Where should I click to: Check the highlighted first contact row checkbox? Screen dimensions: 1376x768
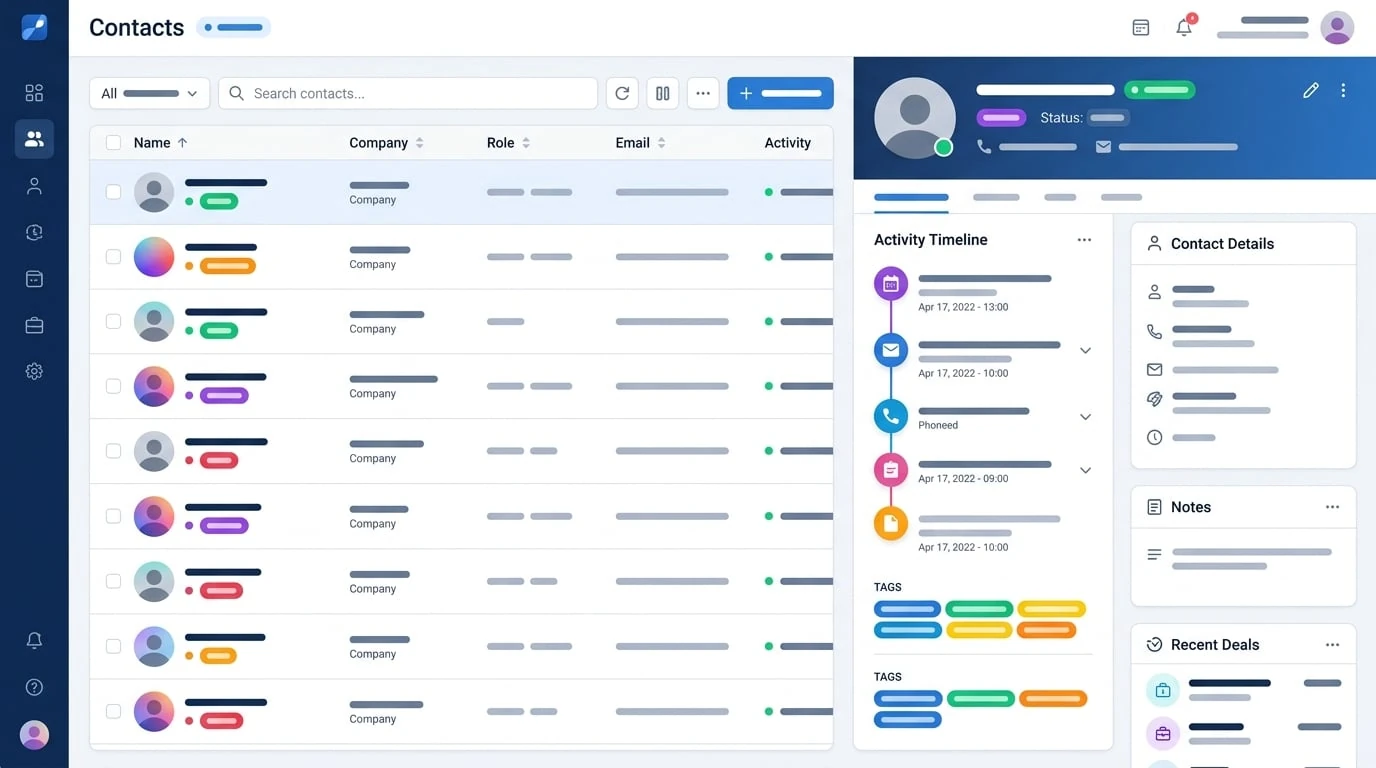(x=113, y=192)
